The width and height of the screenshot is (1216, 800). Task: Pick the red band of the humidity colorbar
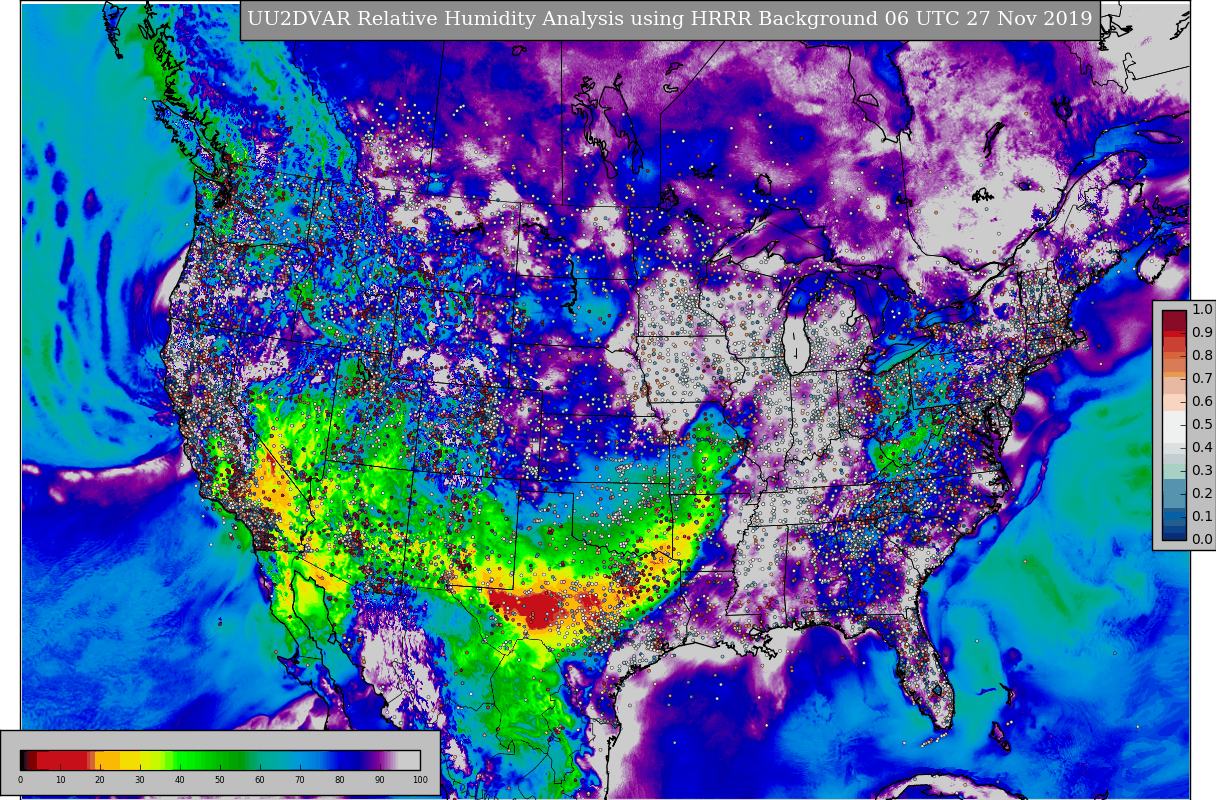tap(62, 760)
